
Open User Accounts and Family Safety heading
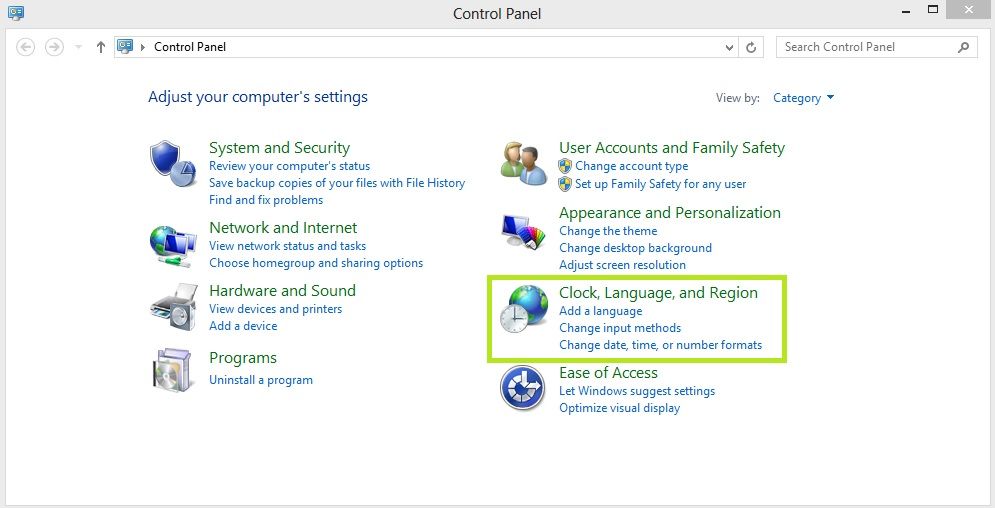[x=672, y=148]
